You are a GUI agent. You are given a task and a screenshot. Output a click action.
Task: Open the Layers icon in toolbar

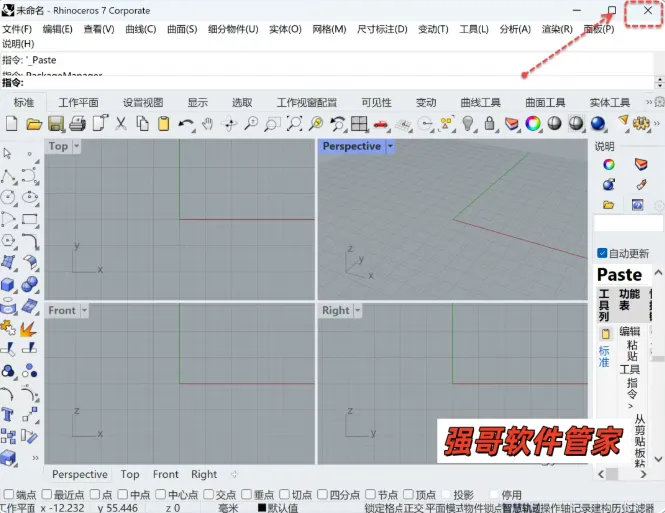pyautogui.click(x=512, y=124)
